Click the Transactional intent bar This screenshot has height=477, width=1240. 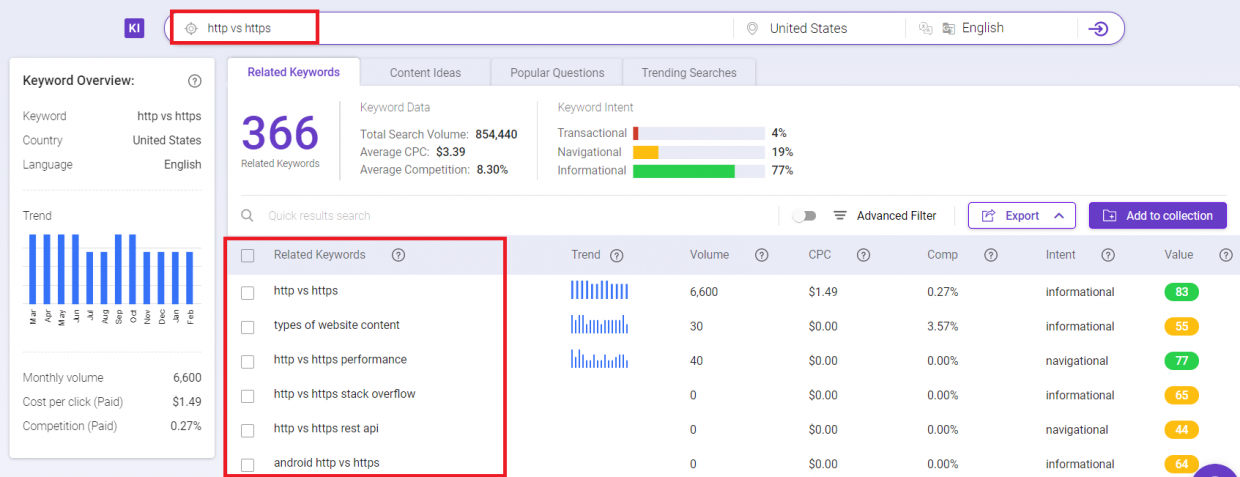point(698,132)
